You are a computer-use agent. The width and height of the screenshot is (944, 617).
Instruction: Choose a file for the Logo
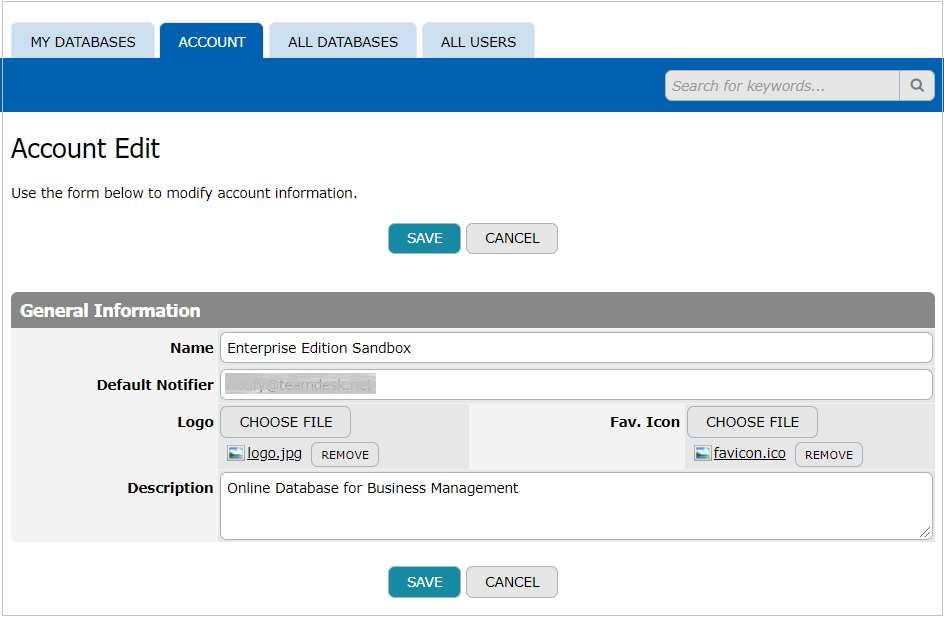click(285, 422)
